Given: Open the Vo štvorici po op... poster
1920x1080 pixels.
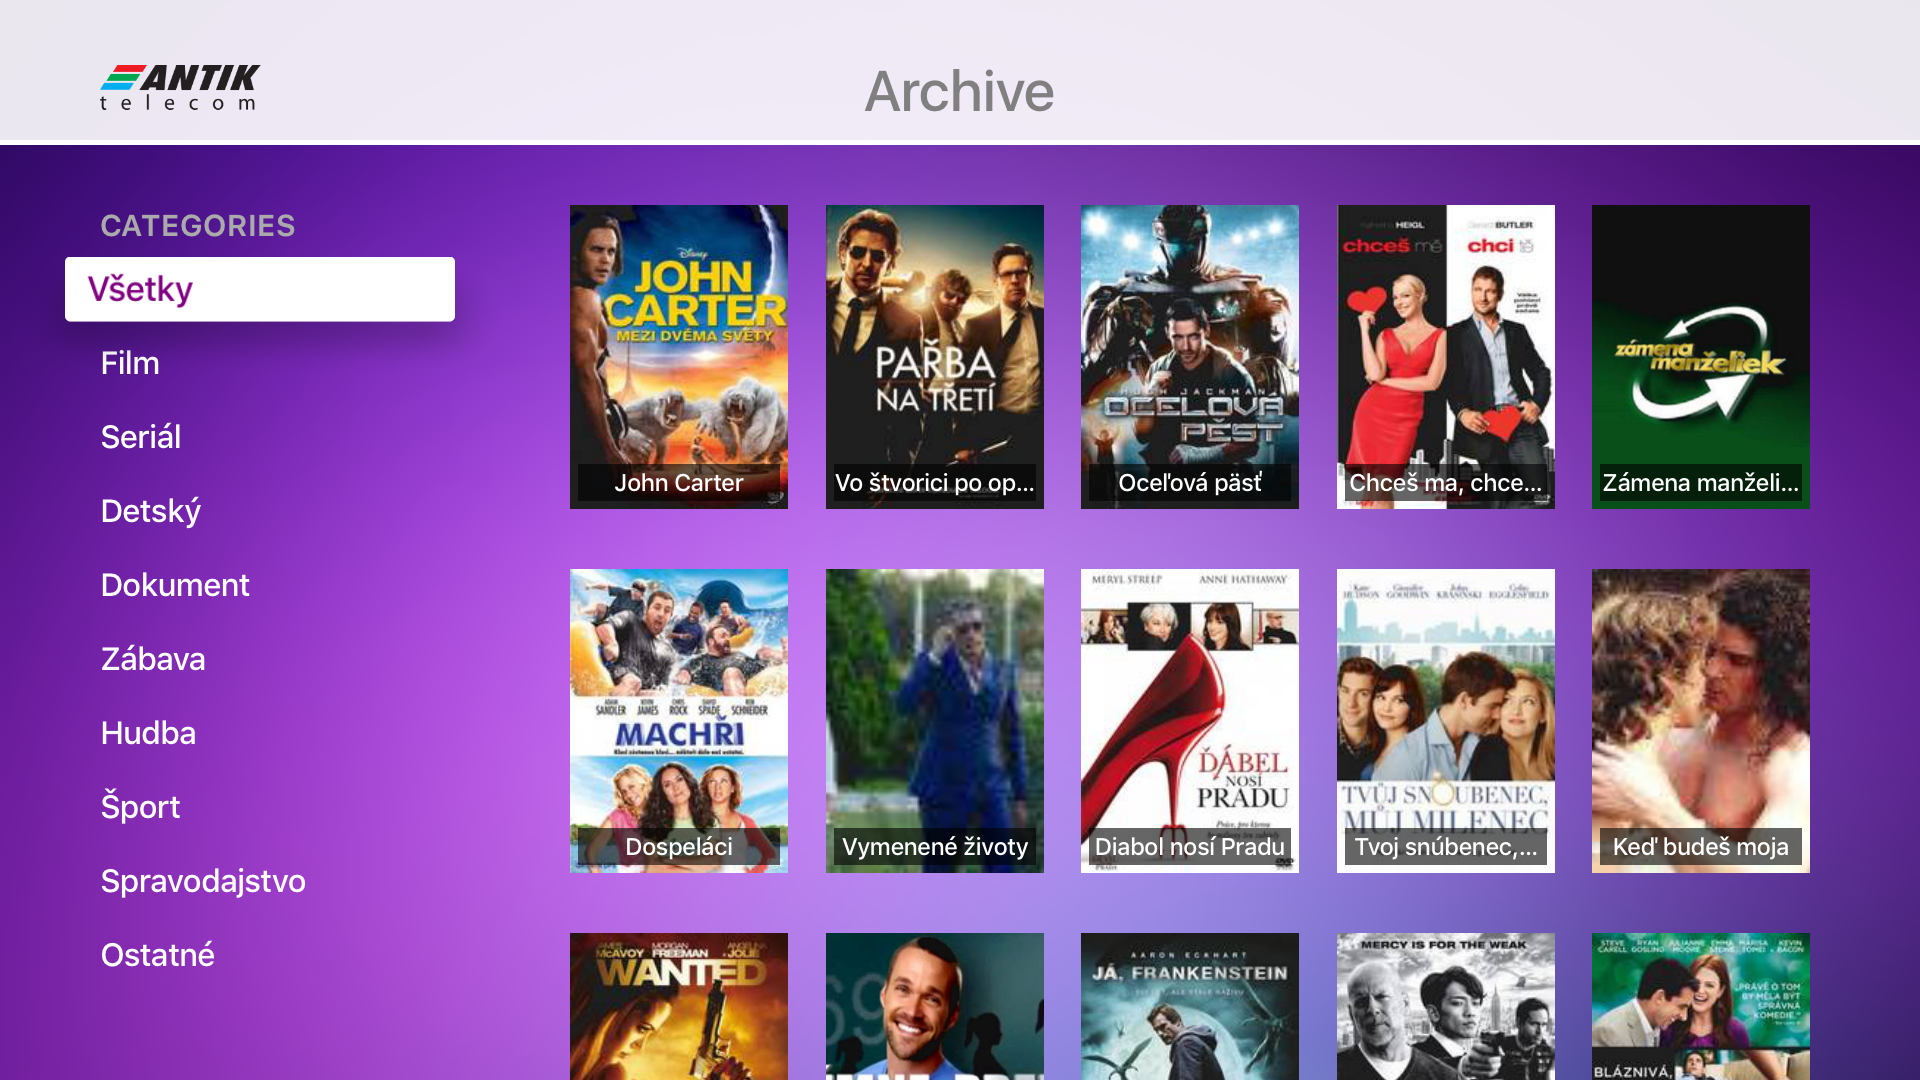Looking at the screenshot, I should (x=935, y=357).
